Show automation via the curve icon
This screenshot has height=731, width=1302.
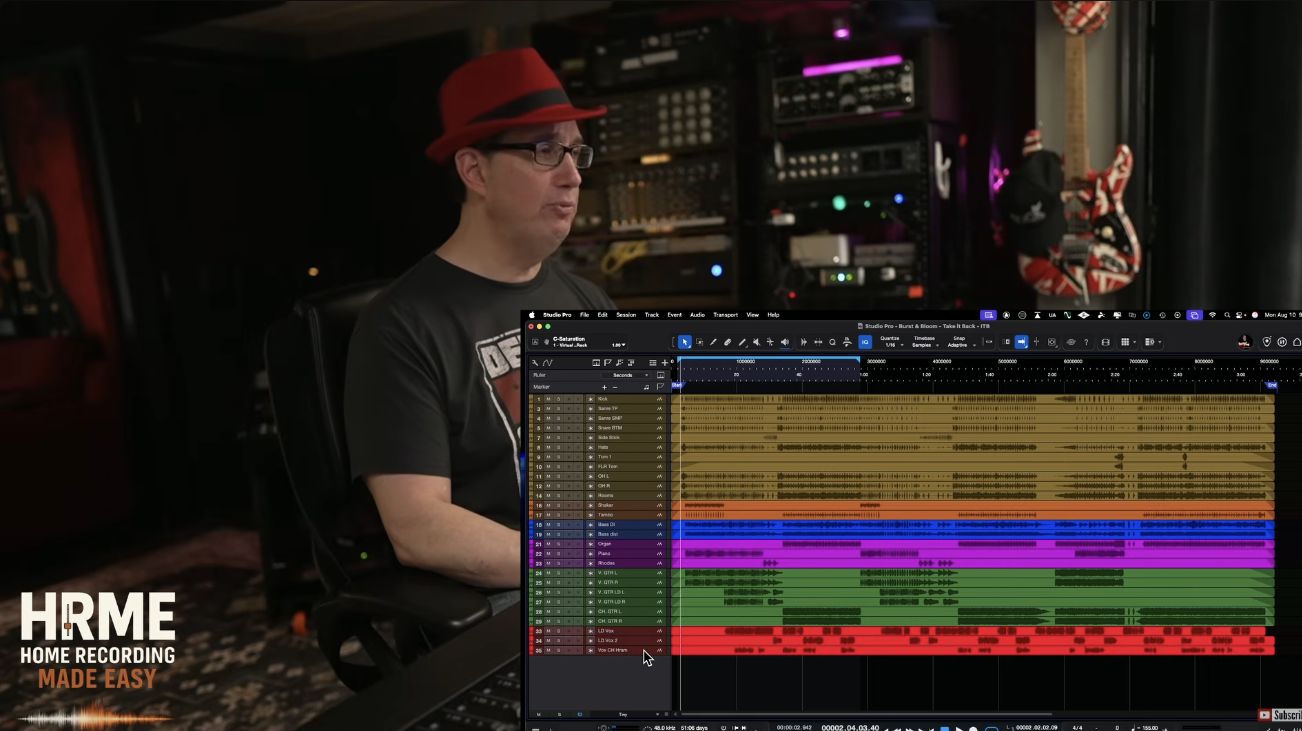coord(548,363)
